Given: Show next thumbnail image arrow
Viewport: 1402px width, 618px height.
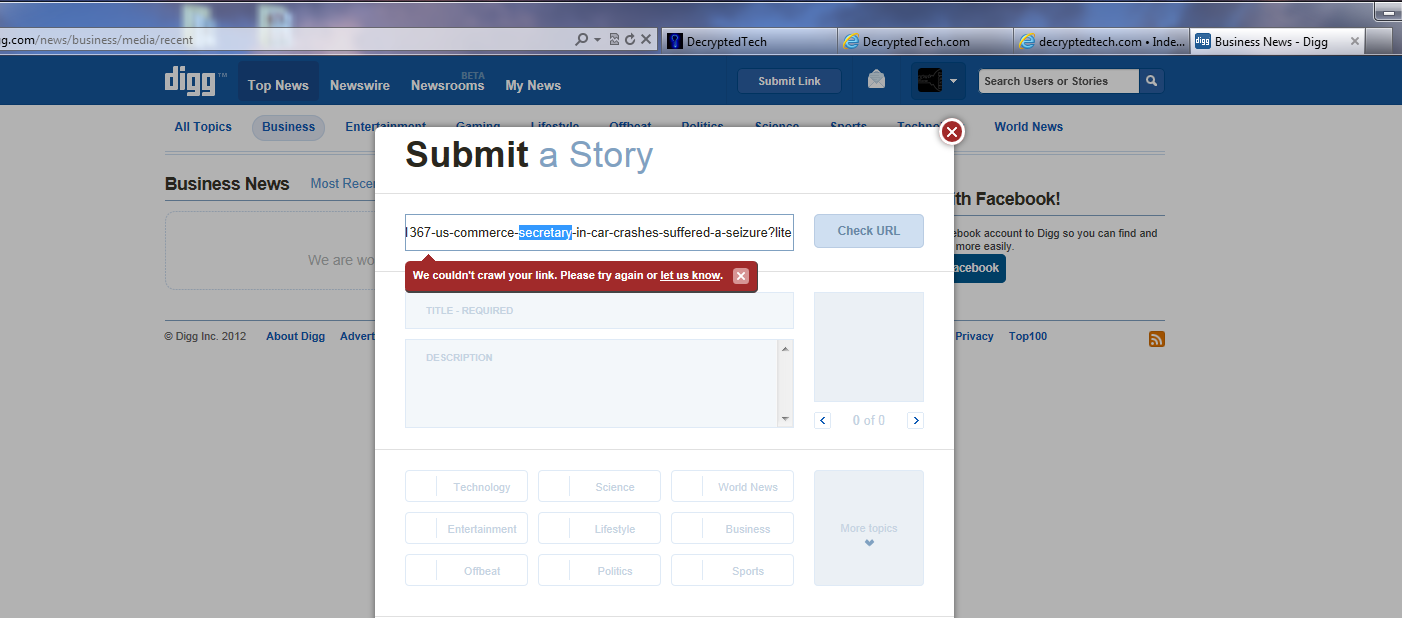Looking at the screenshot, I should coord(915,420).
